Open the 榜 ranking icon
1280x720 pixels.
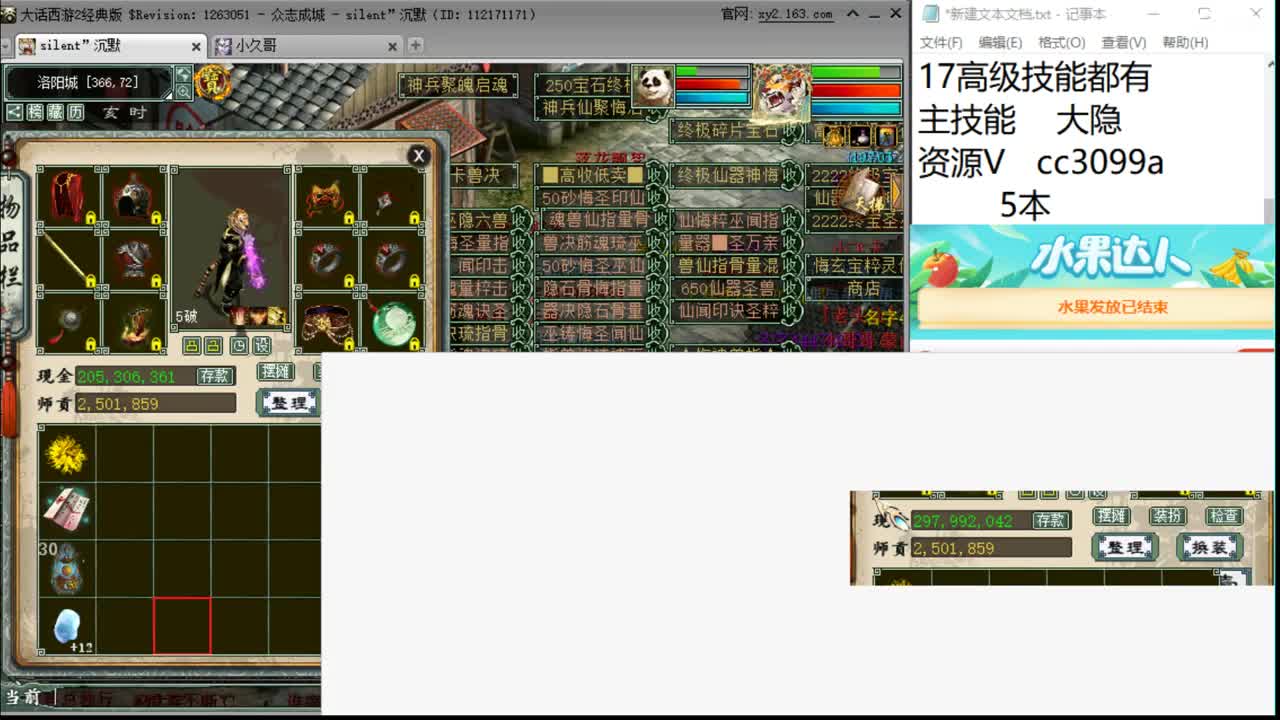[35, 112]
